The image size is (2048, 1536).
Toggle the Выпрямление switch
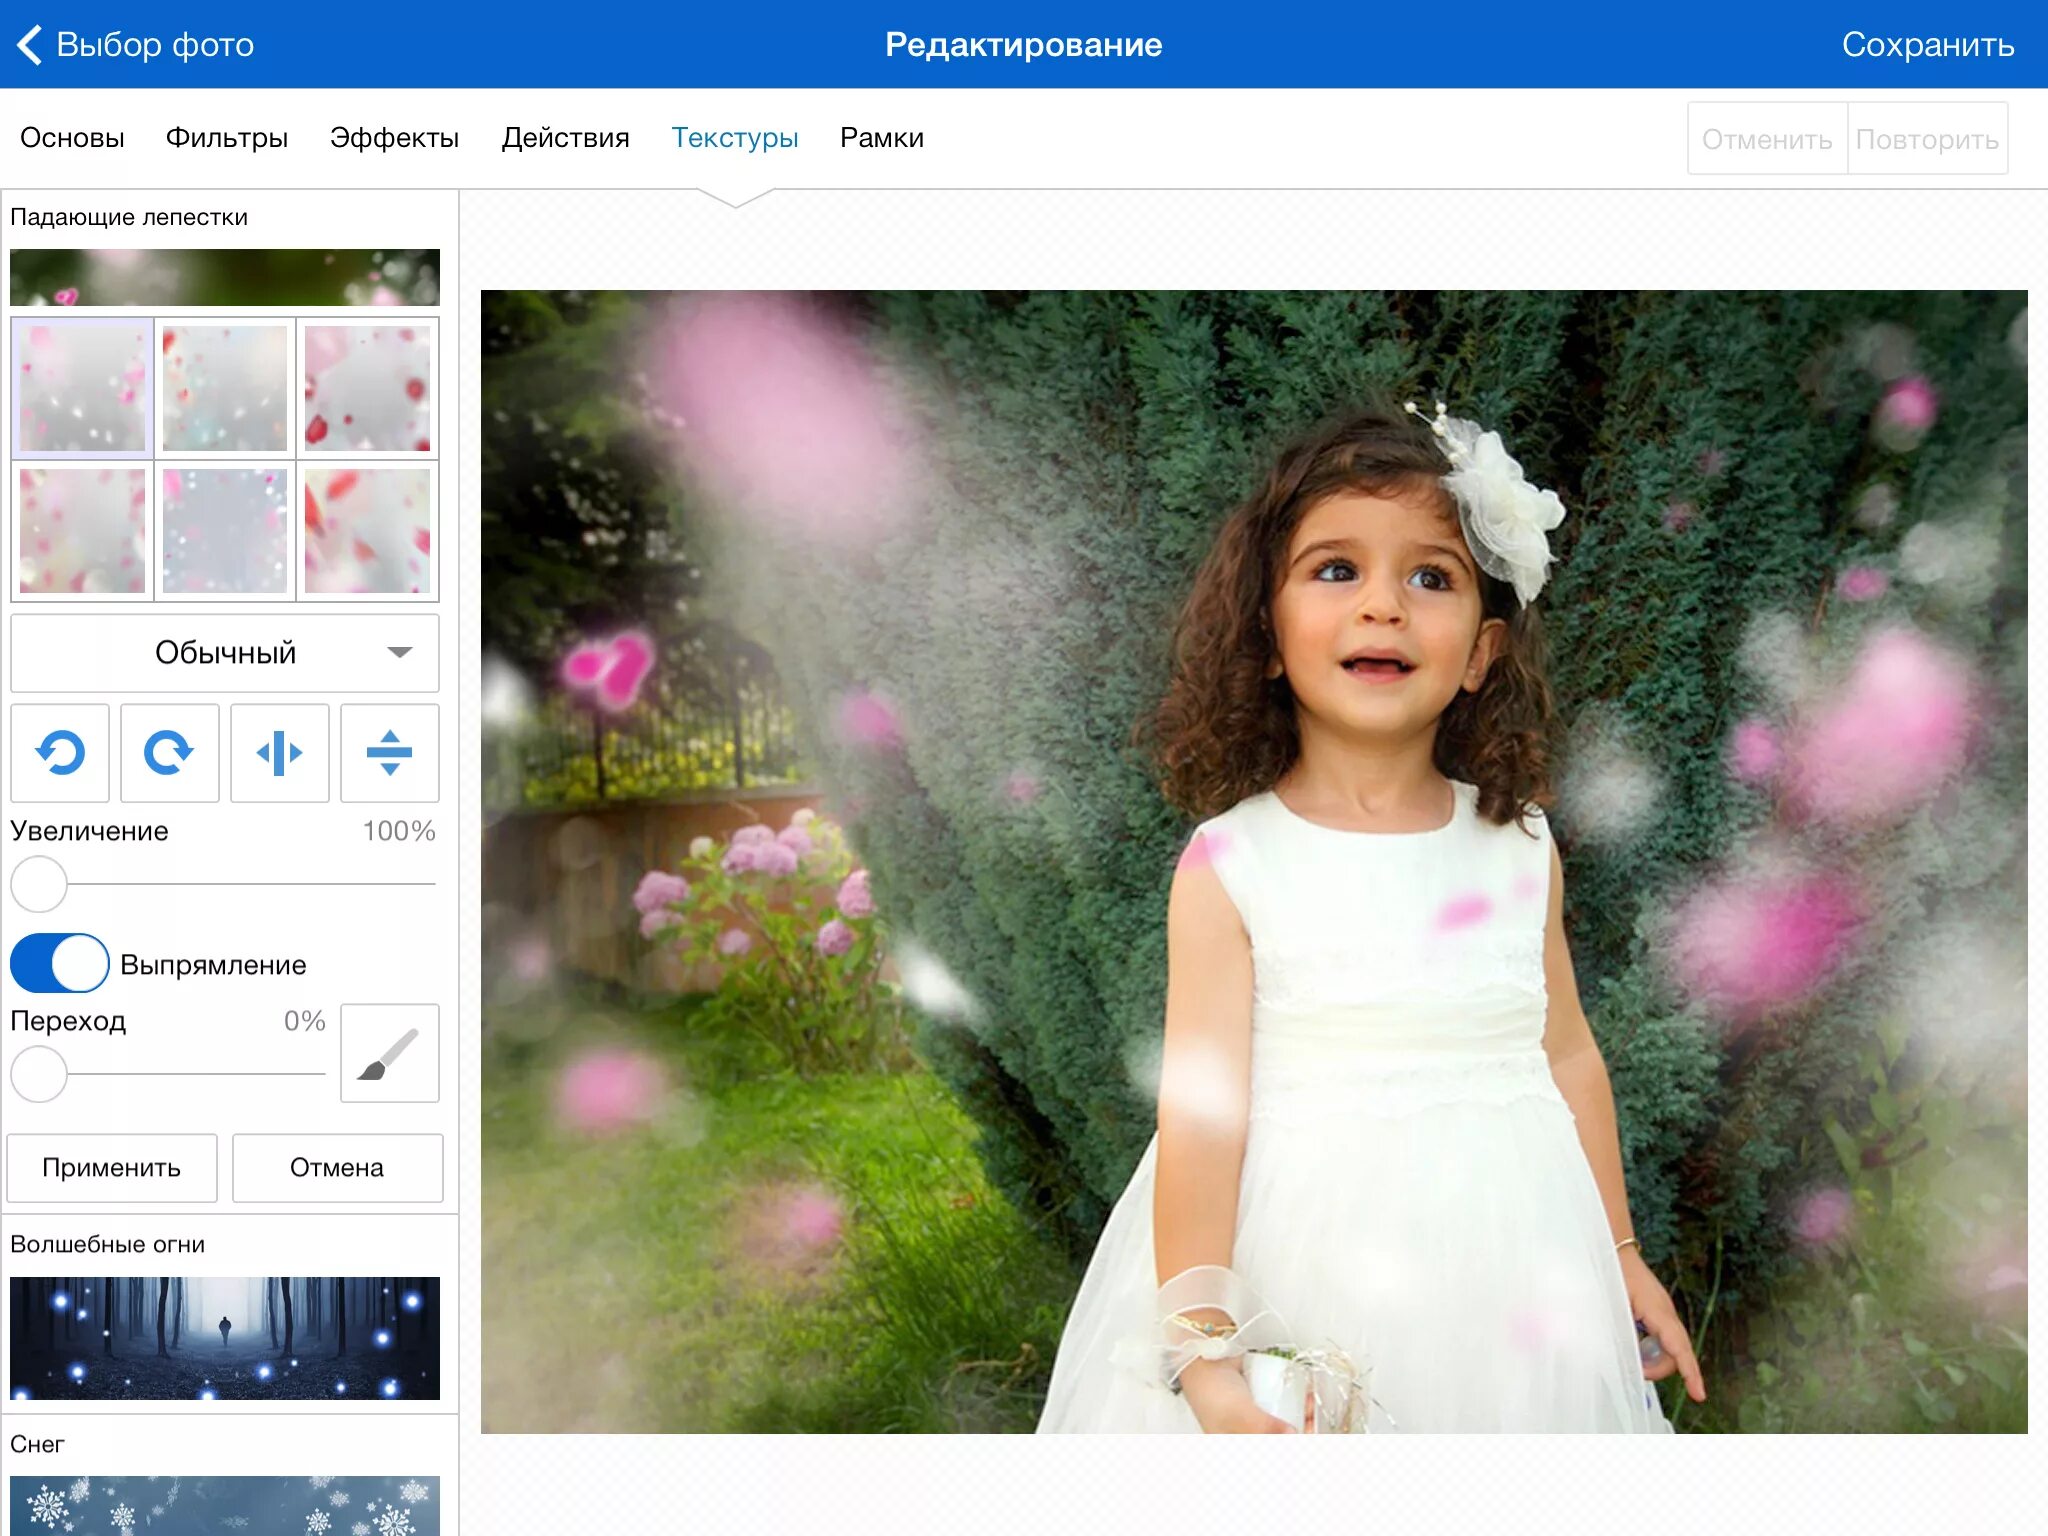tap(60, 963)
